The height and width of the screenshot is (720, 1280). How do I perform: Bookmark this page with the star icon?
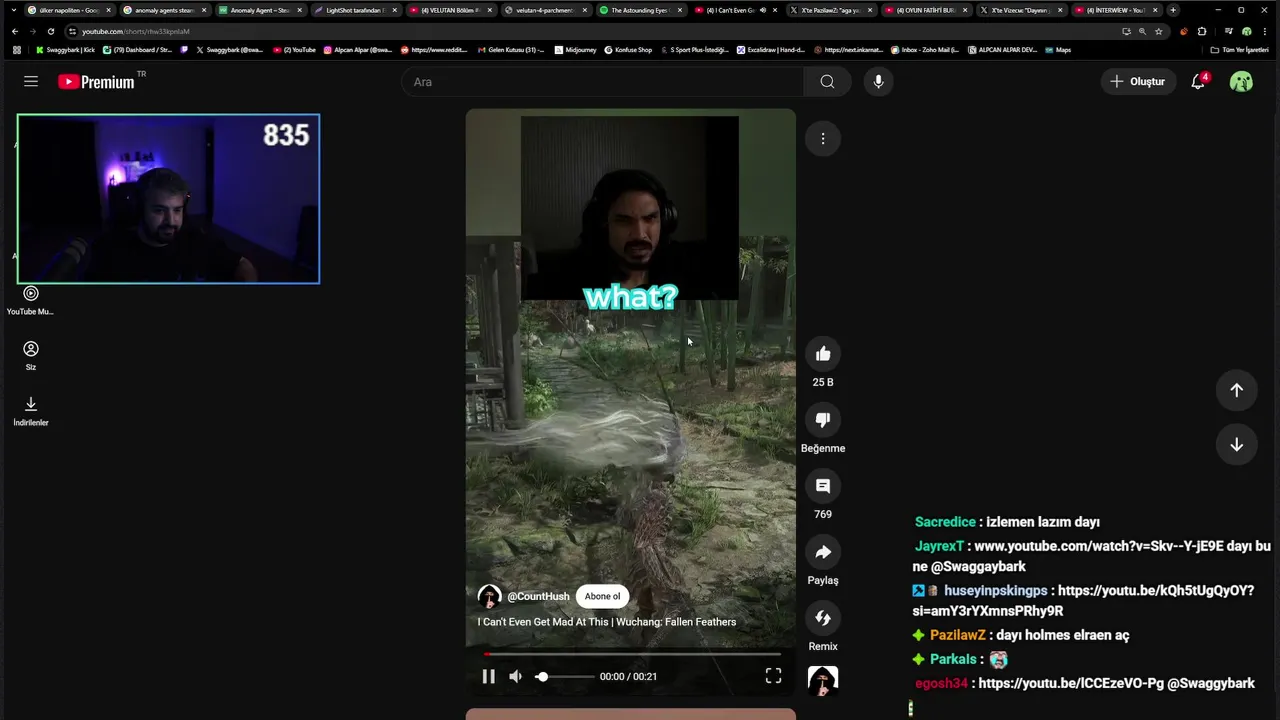point(1159,31)
